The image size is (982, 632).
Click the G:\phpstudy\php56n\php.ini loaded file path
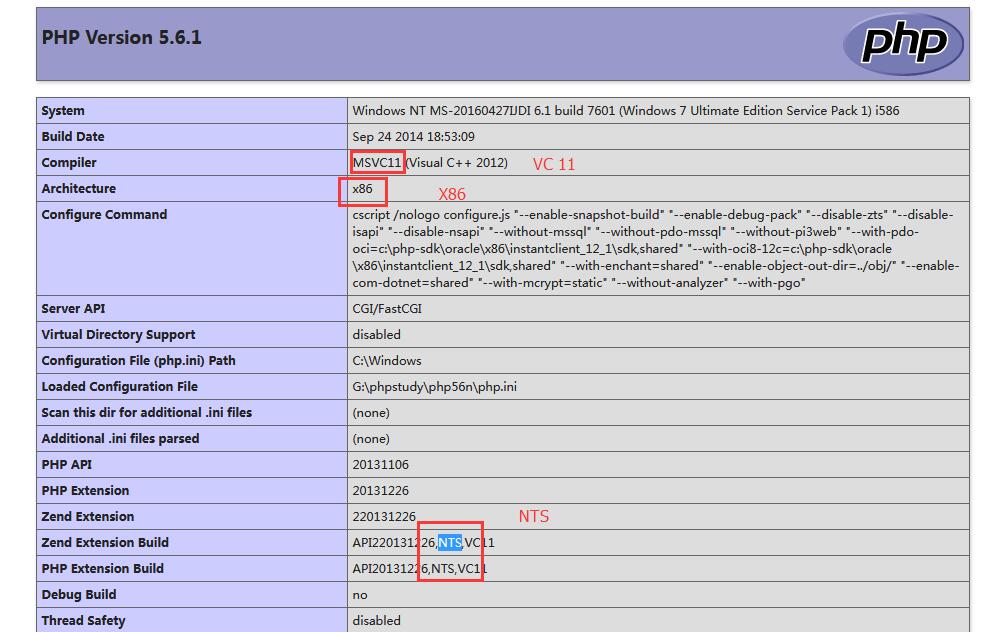click(x=434, y=386)
